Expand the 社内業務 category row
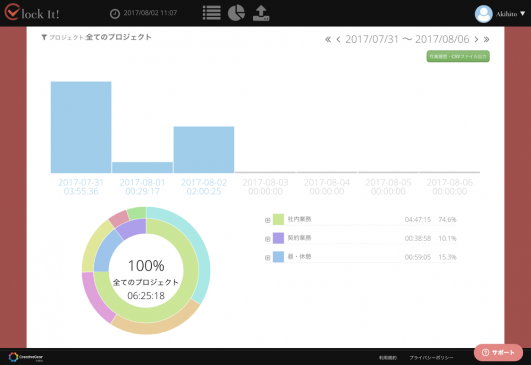 [268, 220]
